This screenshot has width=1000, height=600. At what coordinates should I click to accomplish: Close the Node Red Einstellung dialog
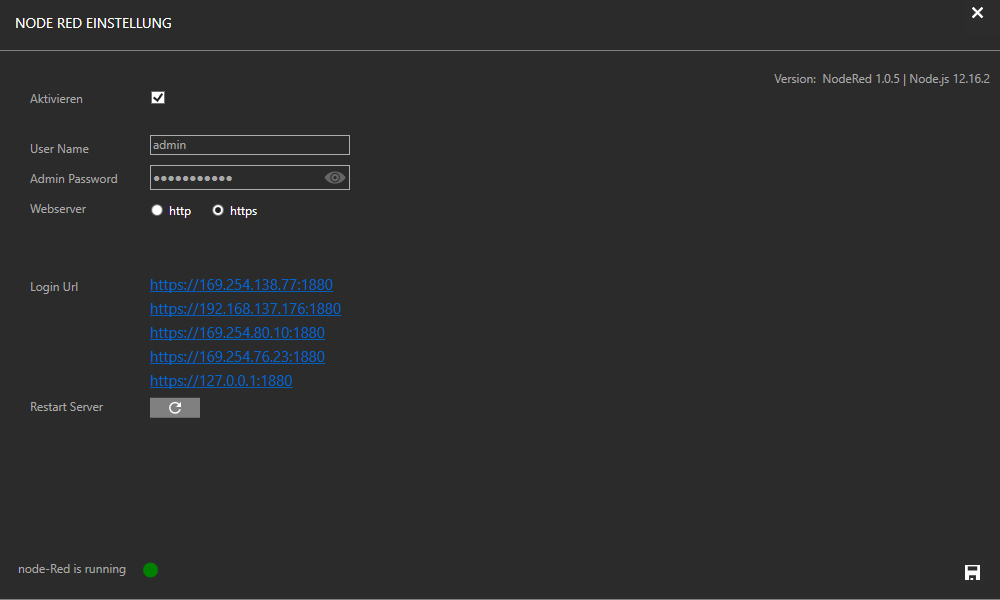point(977,13)
